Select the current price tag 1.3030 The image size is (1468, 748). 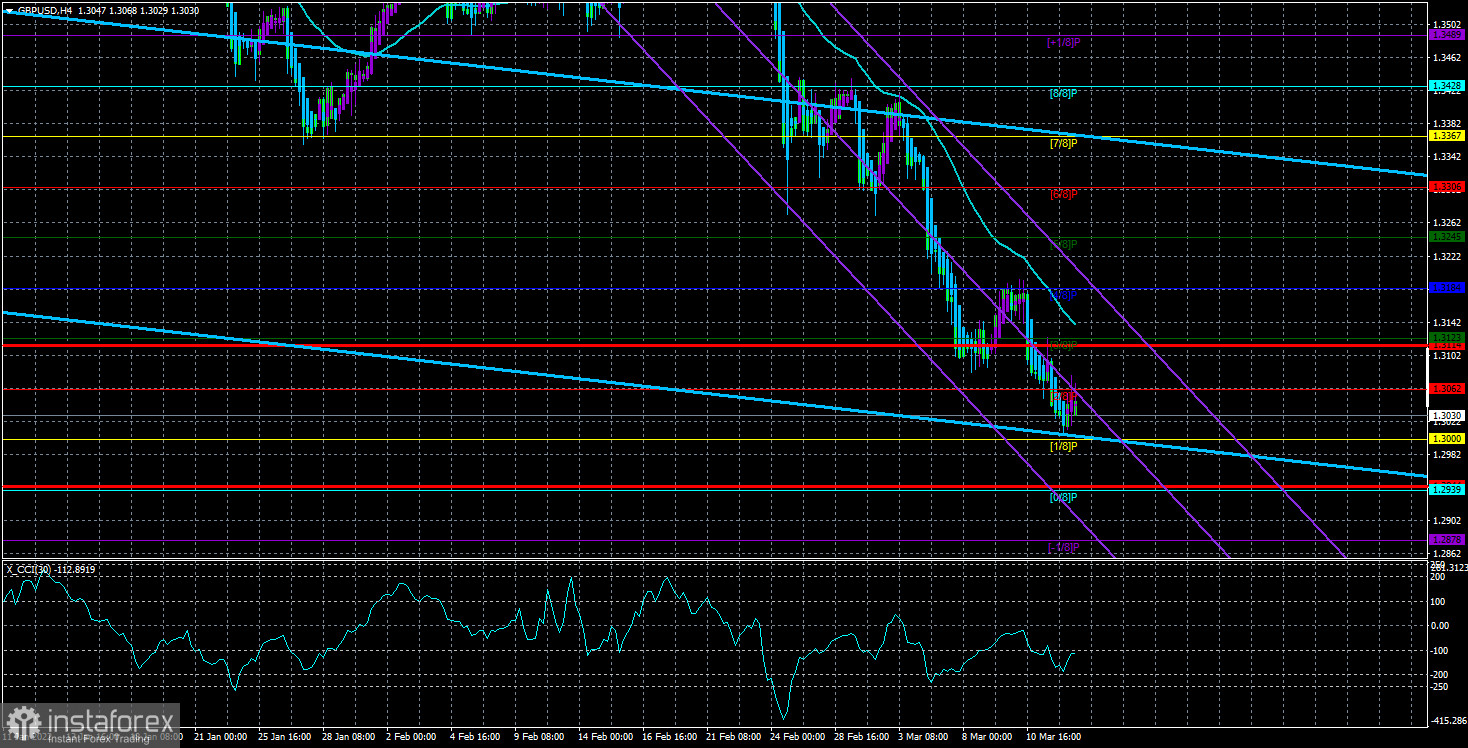click(1447, 416)
